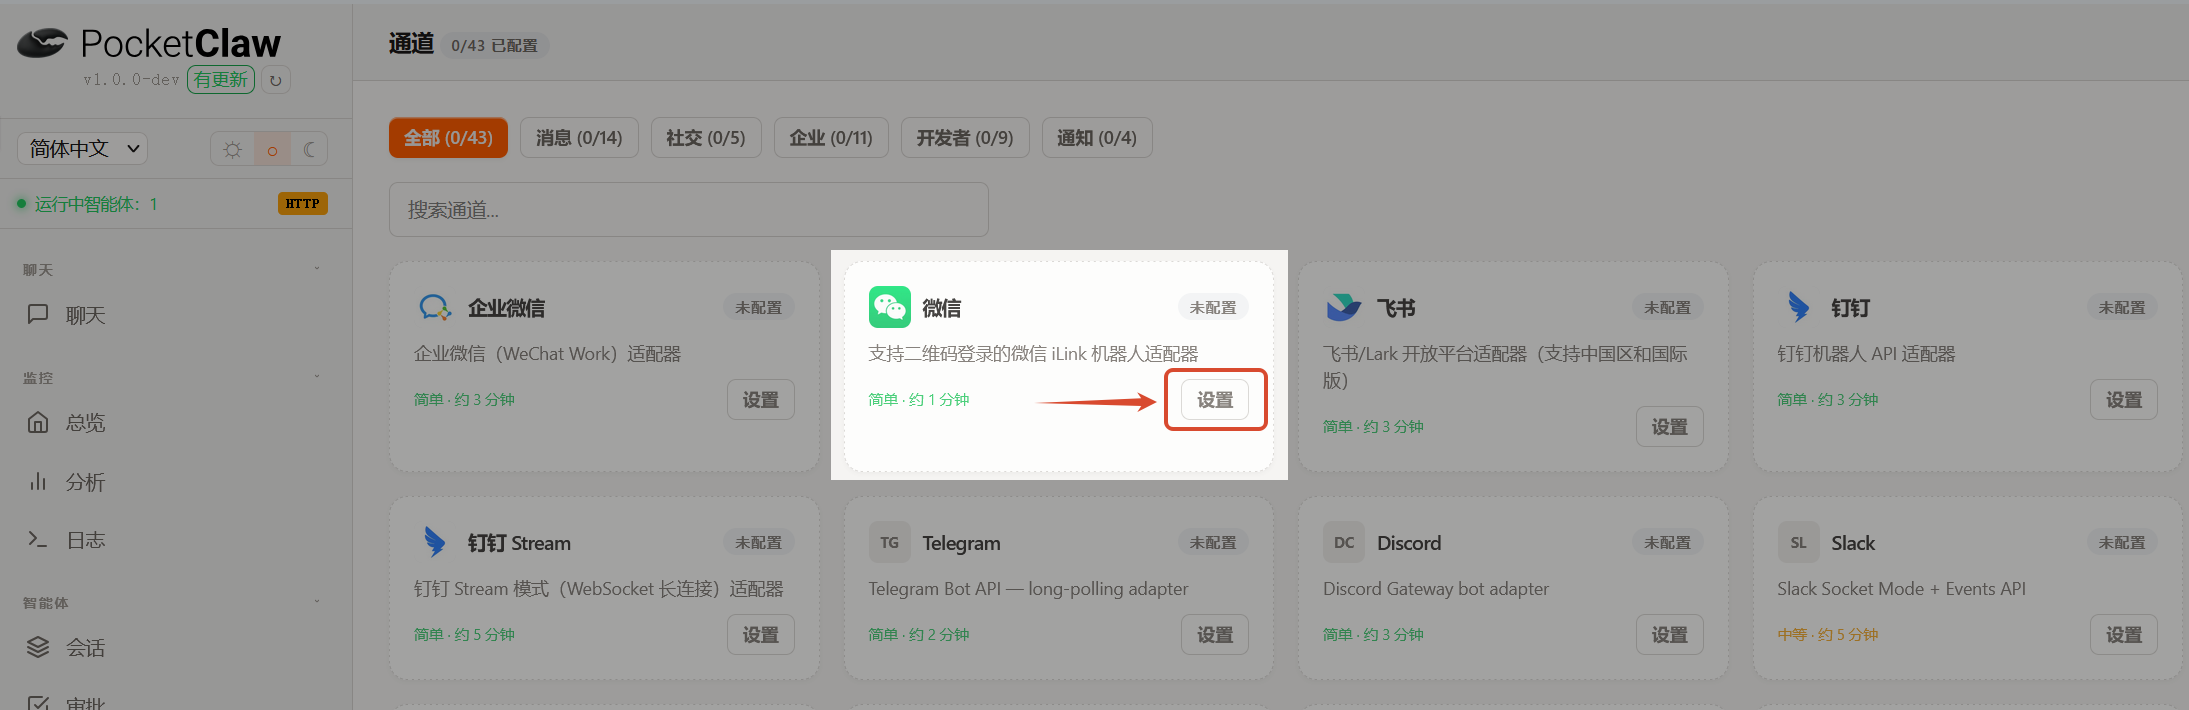This screenshot has height=710, width=2189.
Task: Focus the 搜索通道 search field
Action: click(689, 210)
